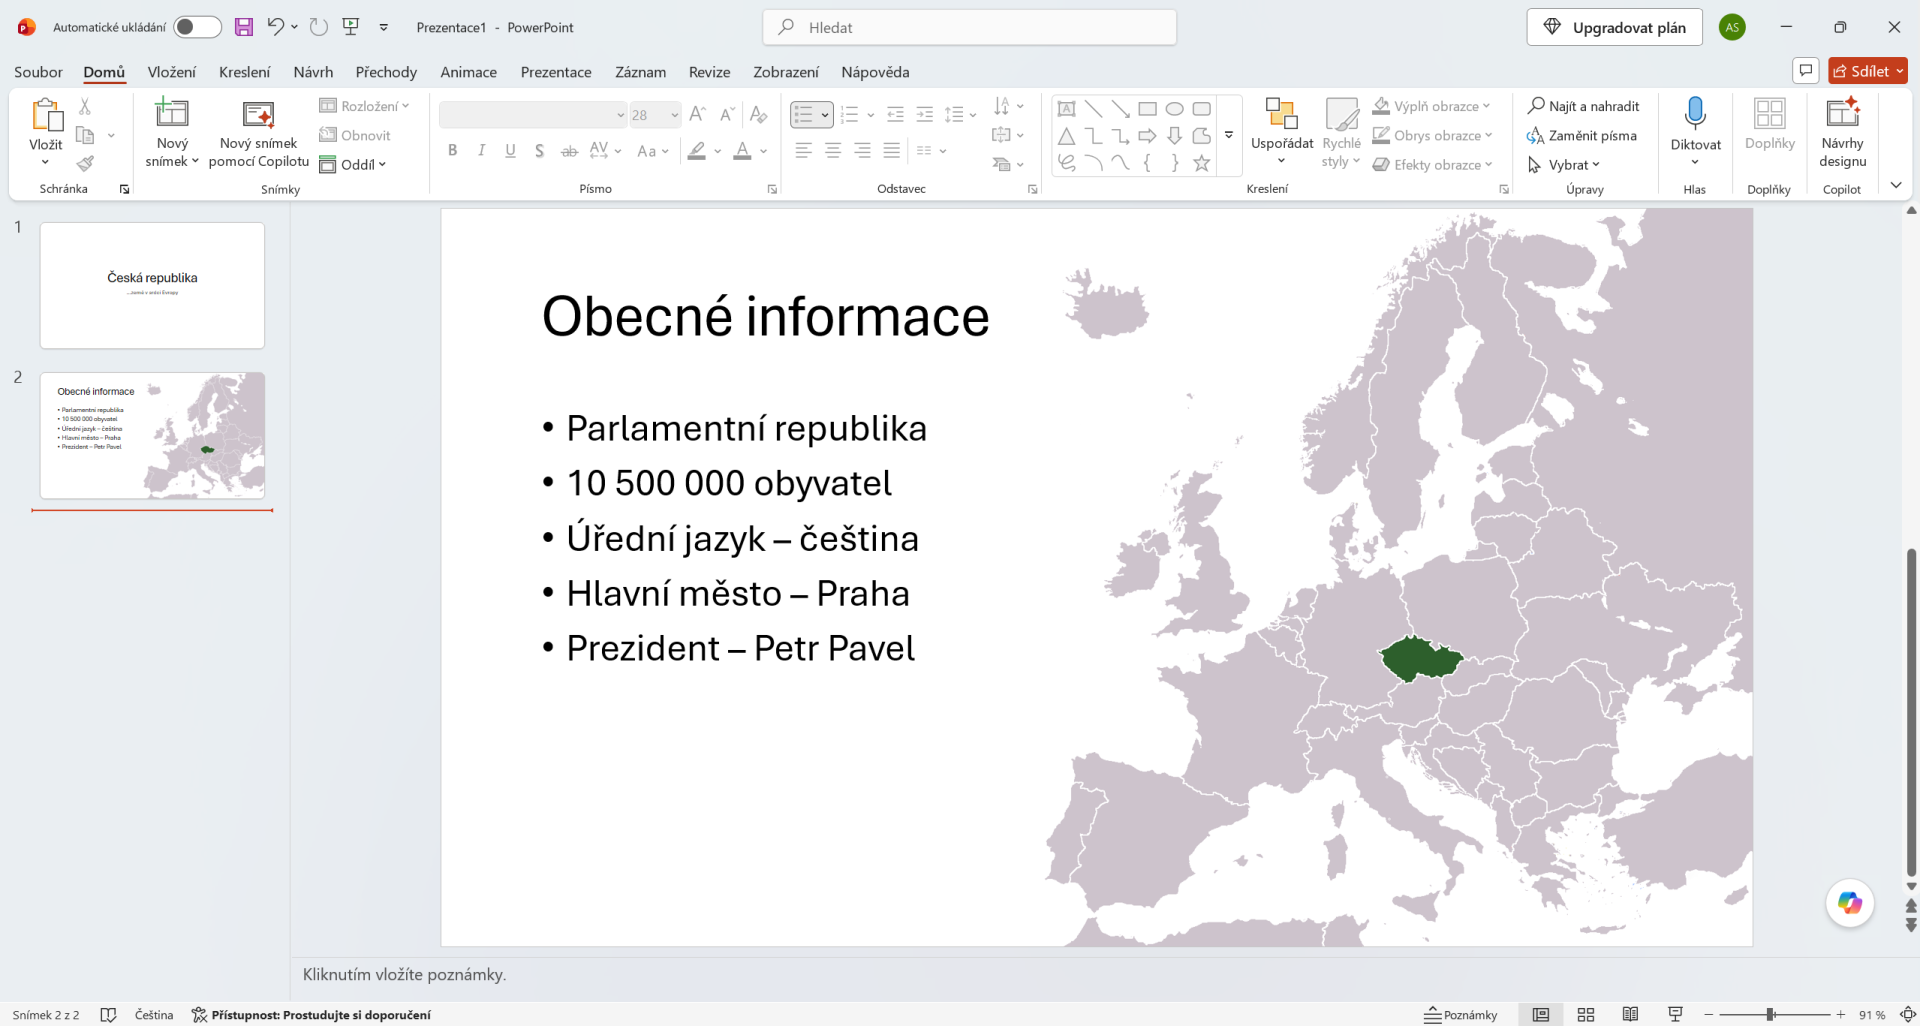Open the comments pane icon
This screenshot has width=1920, height=1026.
1806,71
